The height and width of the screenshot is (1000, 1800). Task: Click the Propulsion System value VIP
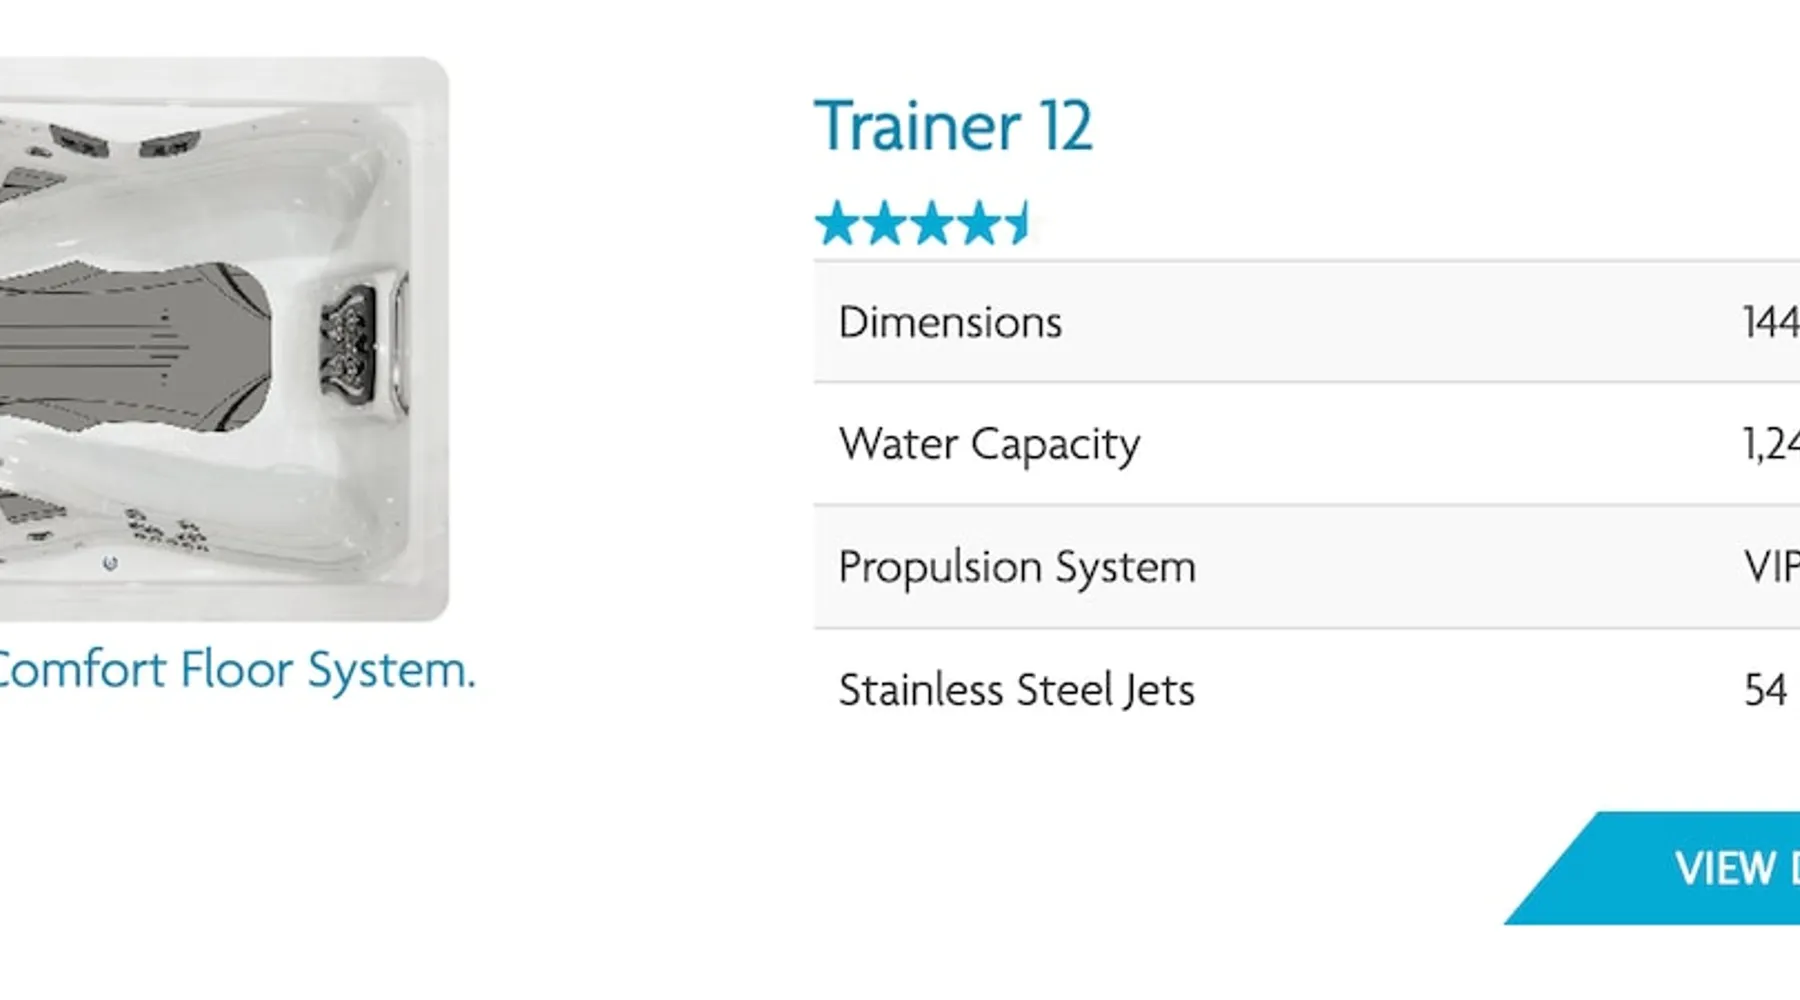coord(1772,567)
